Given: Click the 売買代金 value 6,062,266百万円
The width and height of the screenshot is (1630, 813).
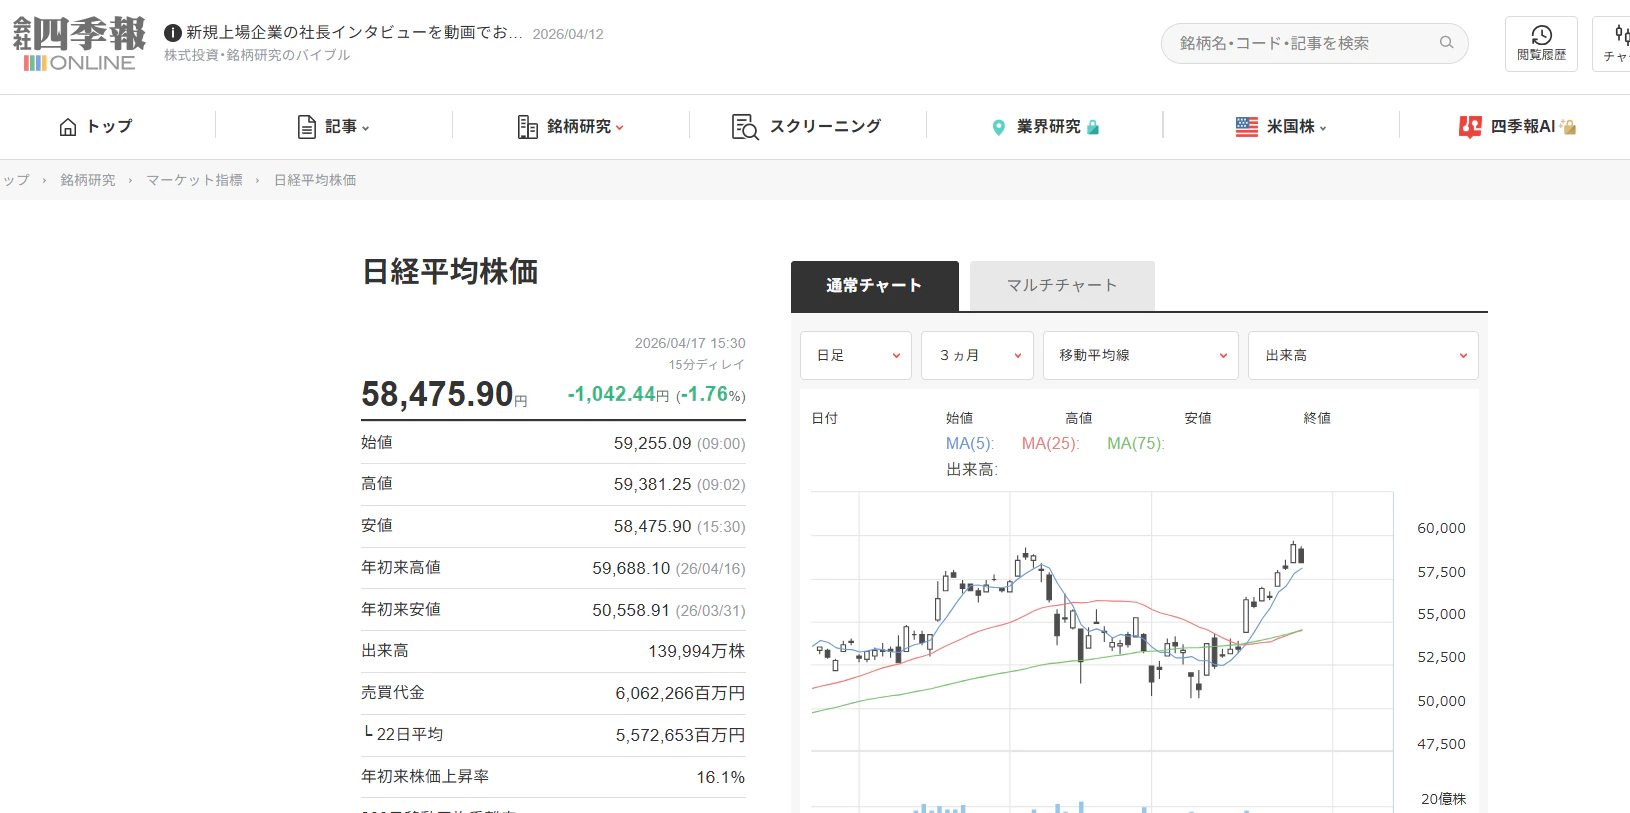Looking at the screenshot, I should pyautogui.click(x=680, y=693).
